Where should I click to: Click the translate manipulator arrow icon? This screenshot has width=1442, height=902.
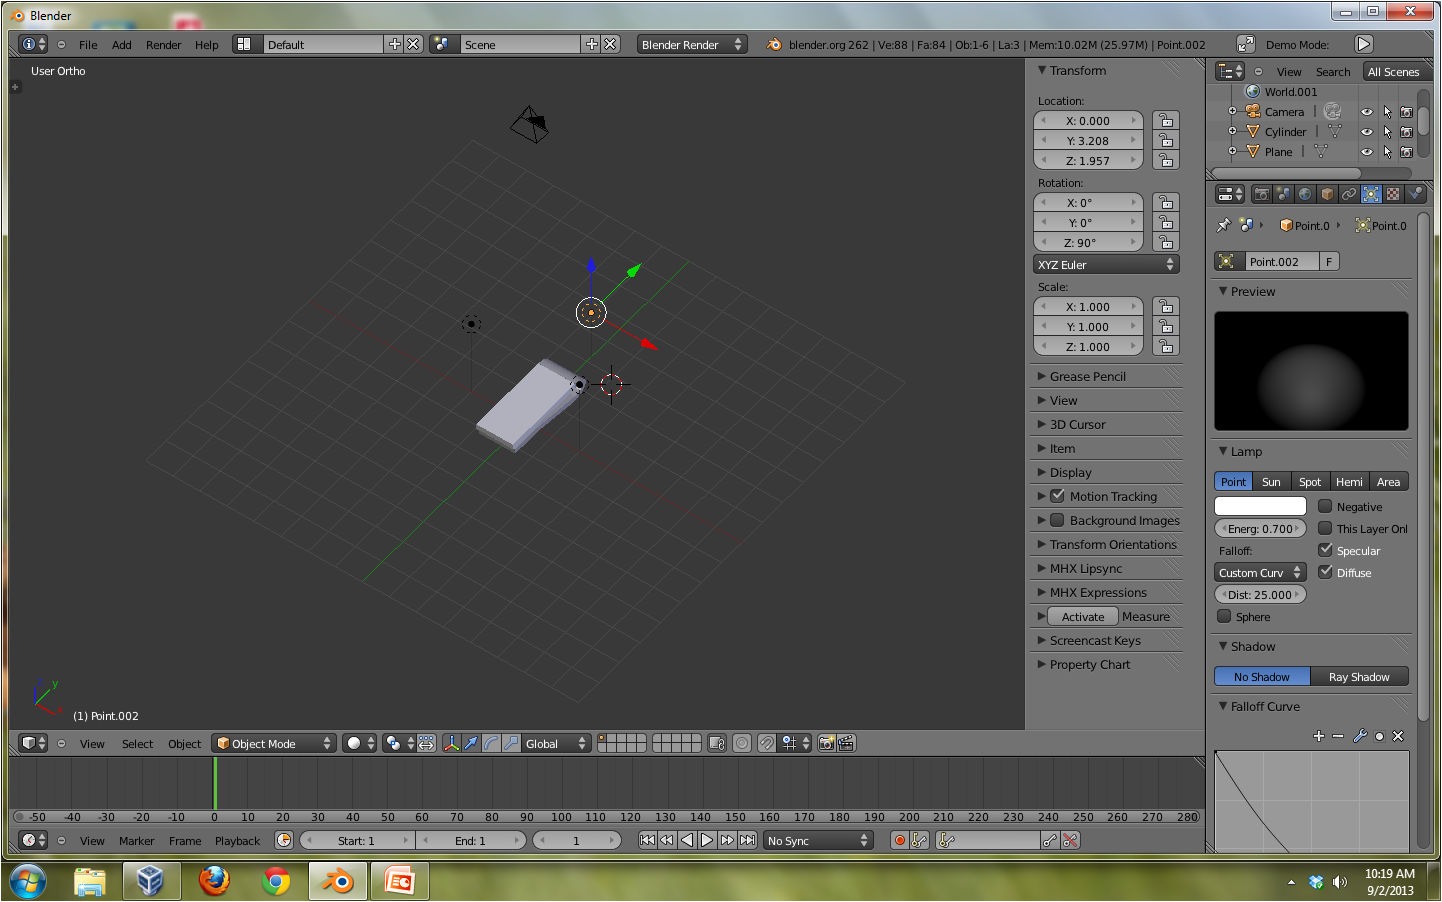point(471,743)
